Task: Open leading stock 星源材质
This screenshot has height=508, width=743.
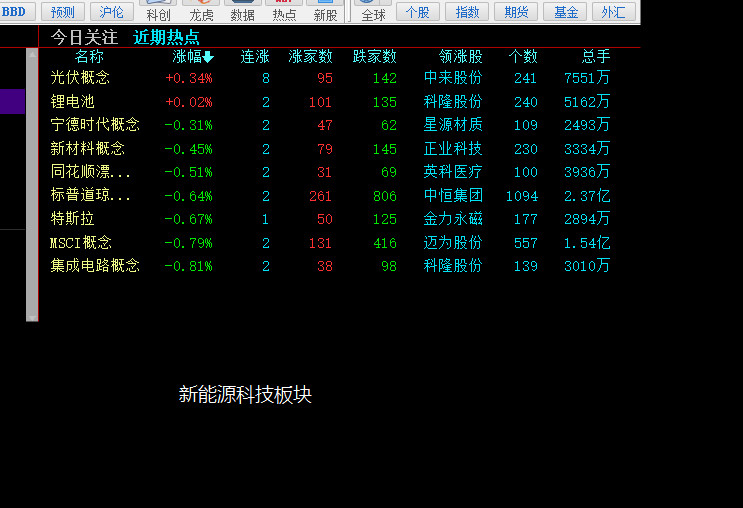Action: 453,125
